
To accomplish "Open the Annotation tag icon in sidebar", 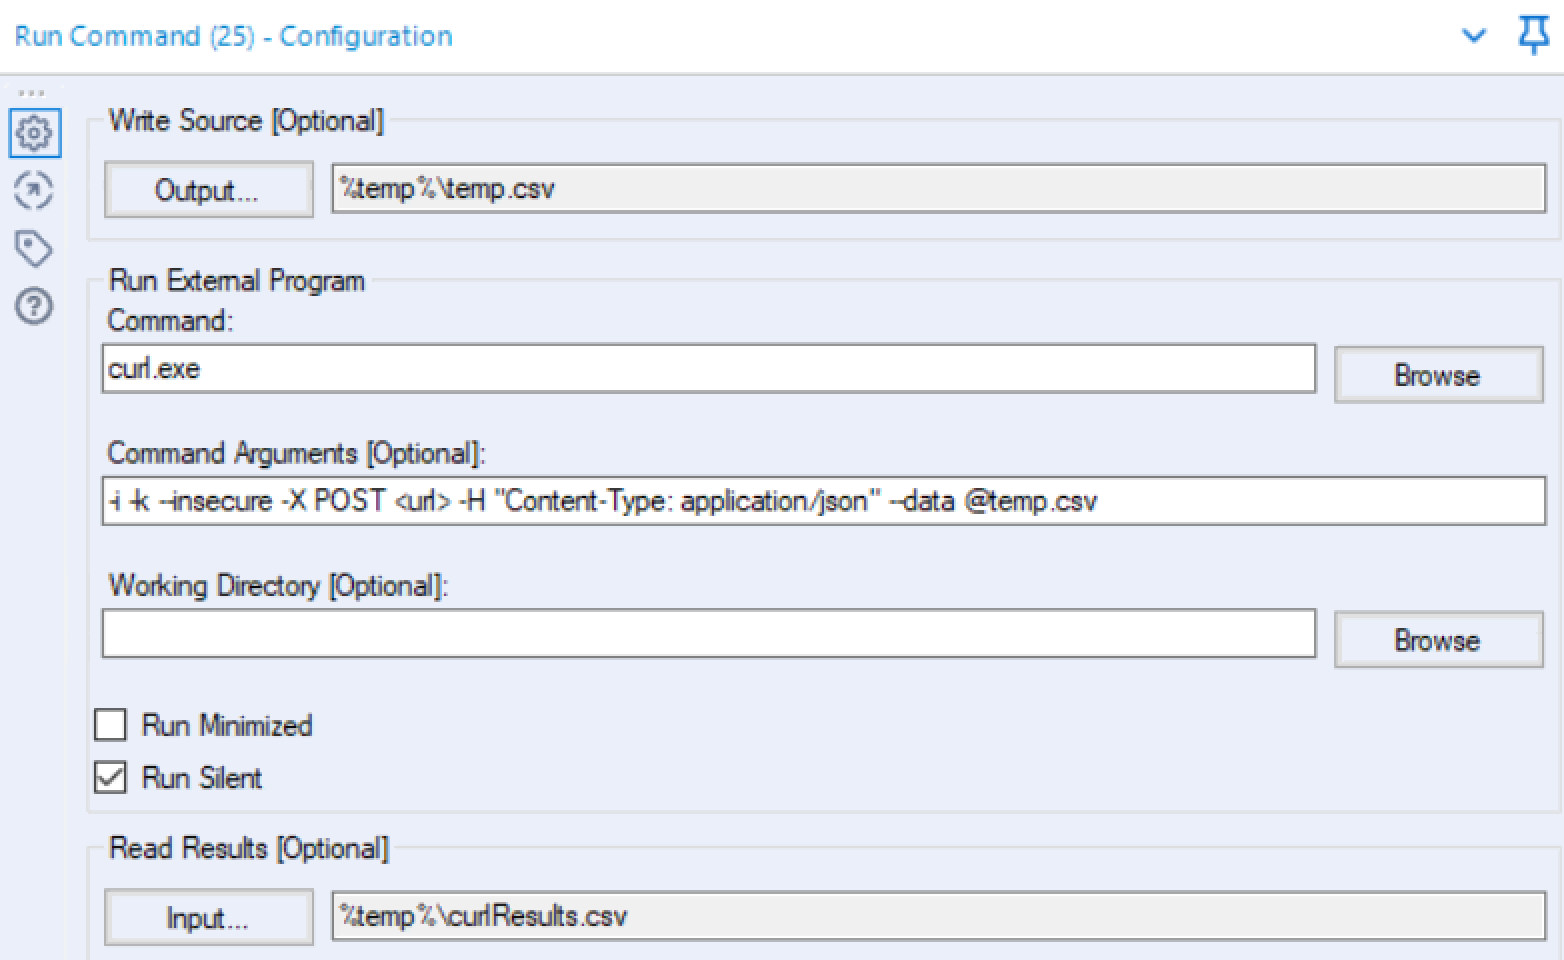I will pyautogui.click(x=34, y=248).
